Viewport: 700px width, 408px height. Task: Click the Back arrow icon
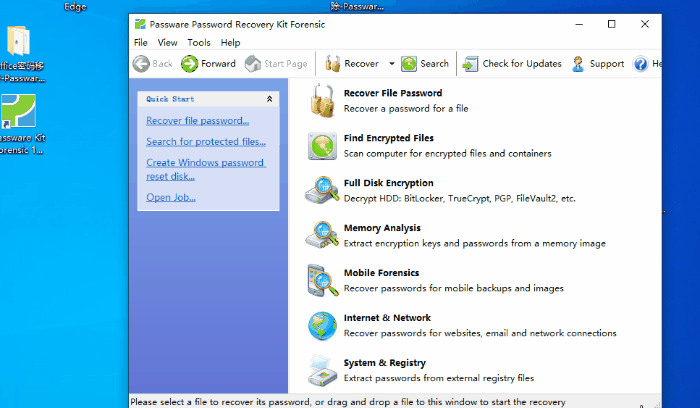click(141, 64)
